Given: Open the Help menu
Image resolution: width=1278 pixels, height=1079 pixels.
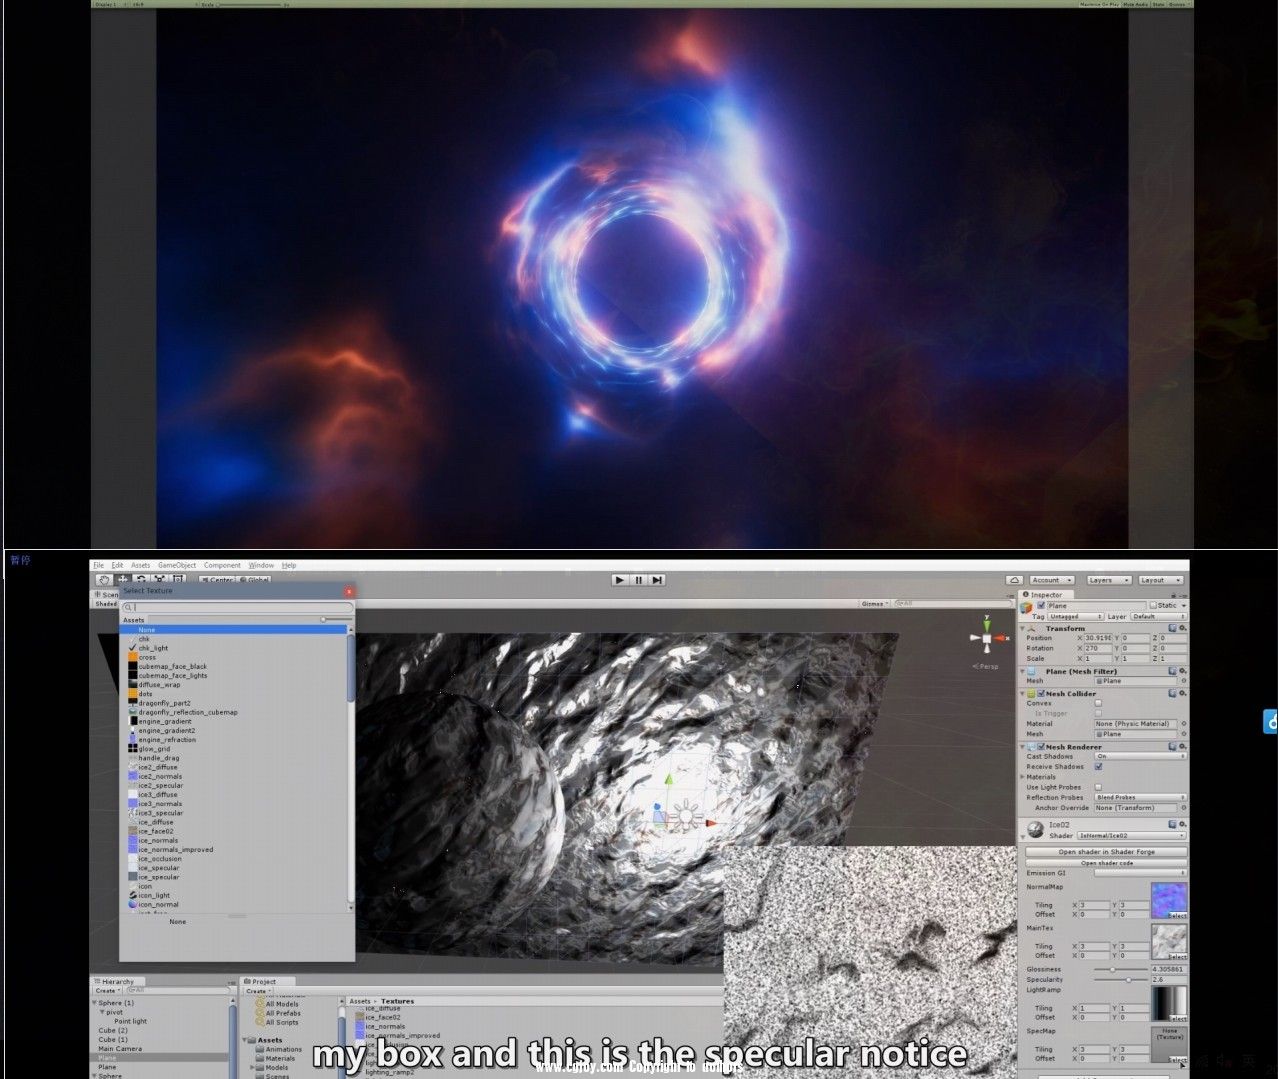Looking at the screenshot, I should click(x=289, y=565).
